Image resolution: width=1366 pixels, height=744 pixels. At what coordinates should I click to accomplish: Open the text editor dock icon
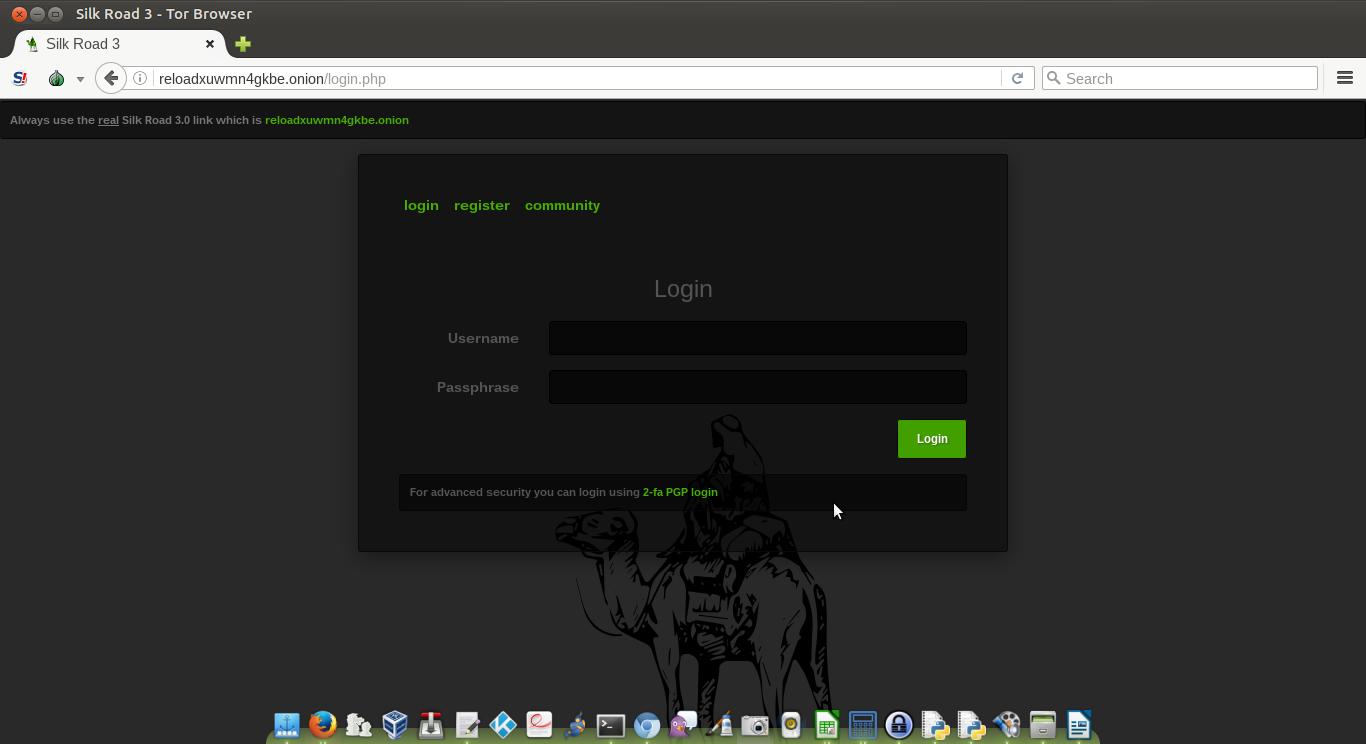[x=467, y=724]
